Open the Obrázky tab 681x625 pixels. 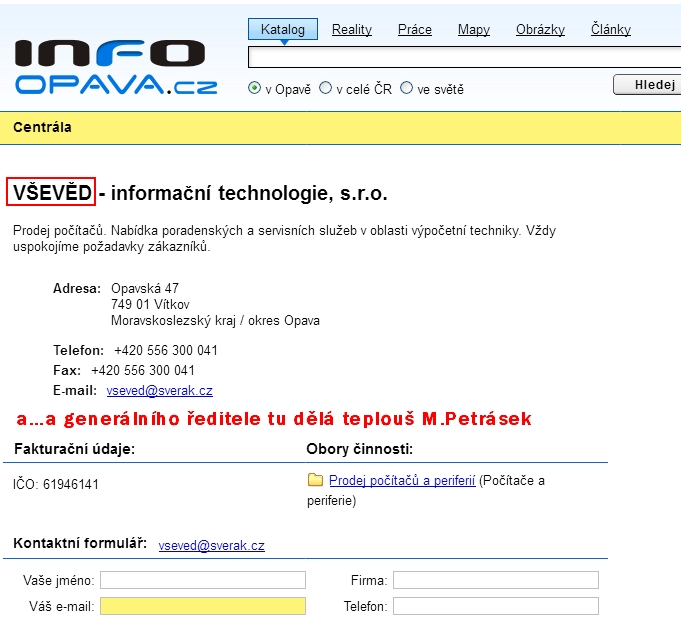coord(540,30)
